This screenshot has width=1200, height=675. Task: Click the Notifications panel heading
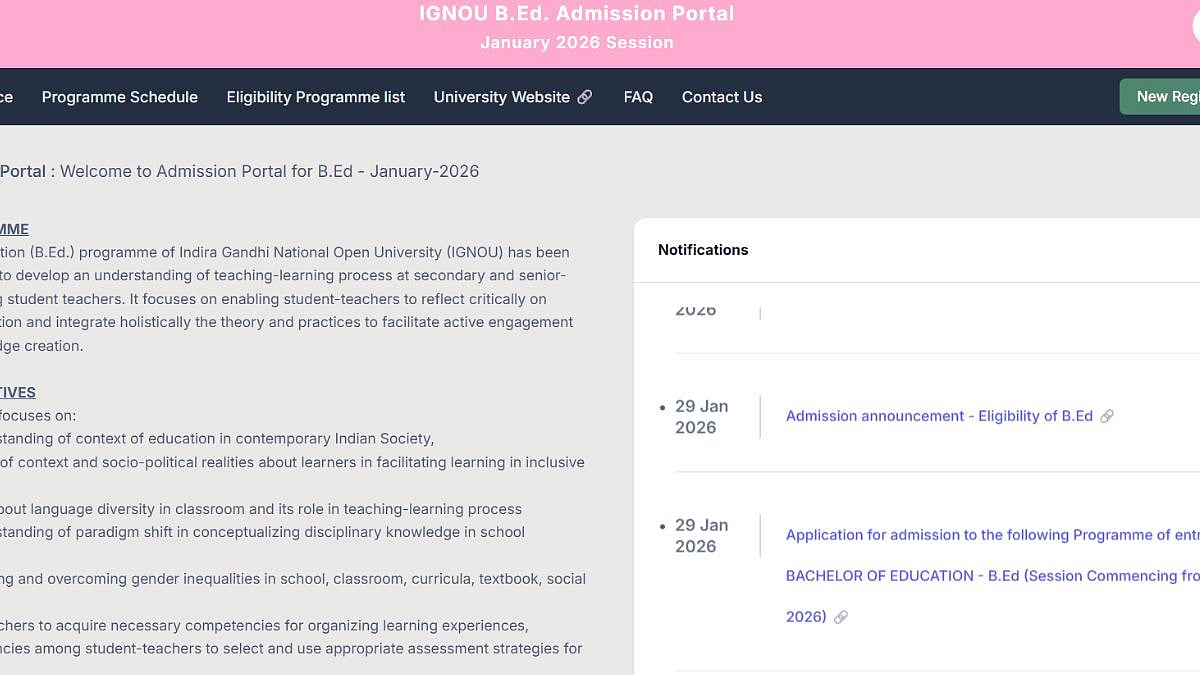pyautogui.click(x=703, y=250)
